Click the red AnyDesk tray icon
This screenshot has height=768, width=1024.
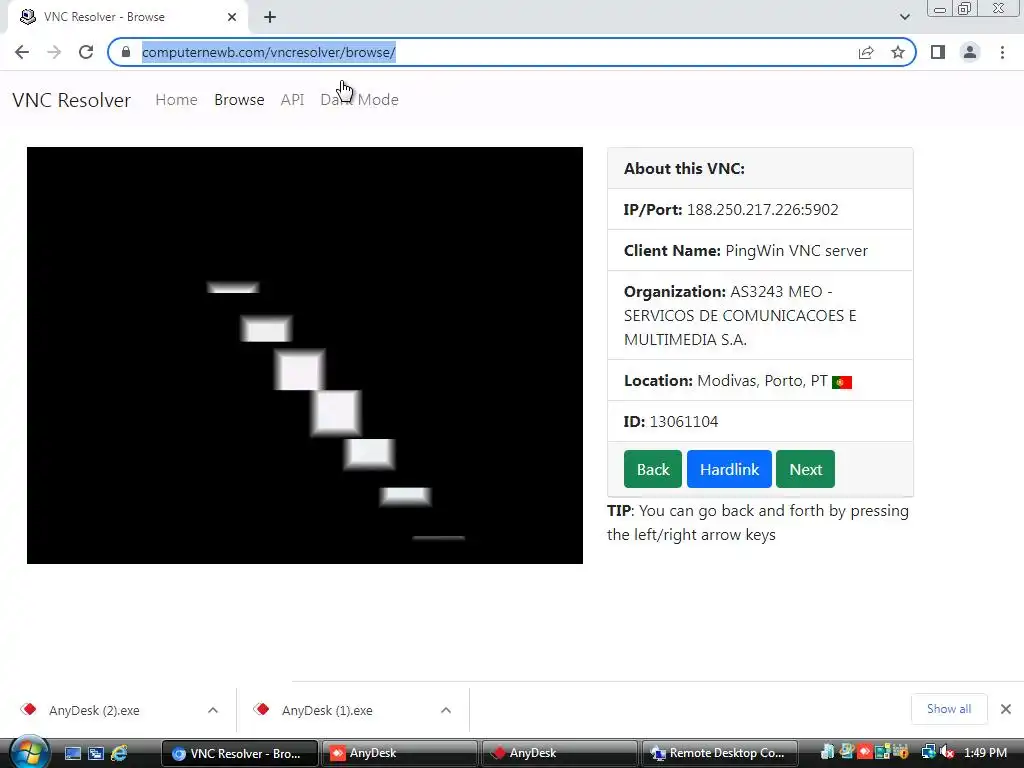(x=865, y=753)
